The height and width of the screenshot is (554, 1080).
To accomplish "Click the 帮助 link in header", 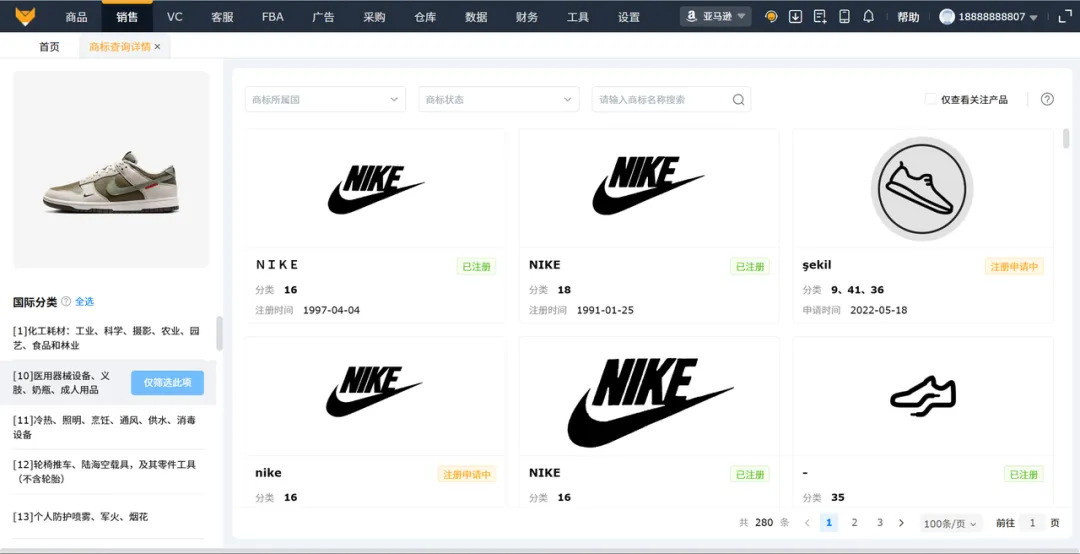I will [x=908, y=17].
